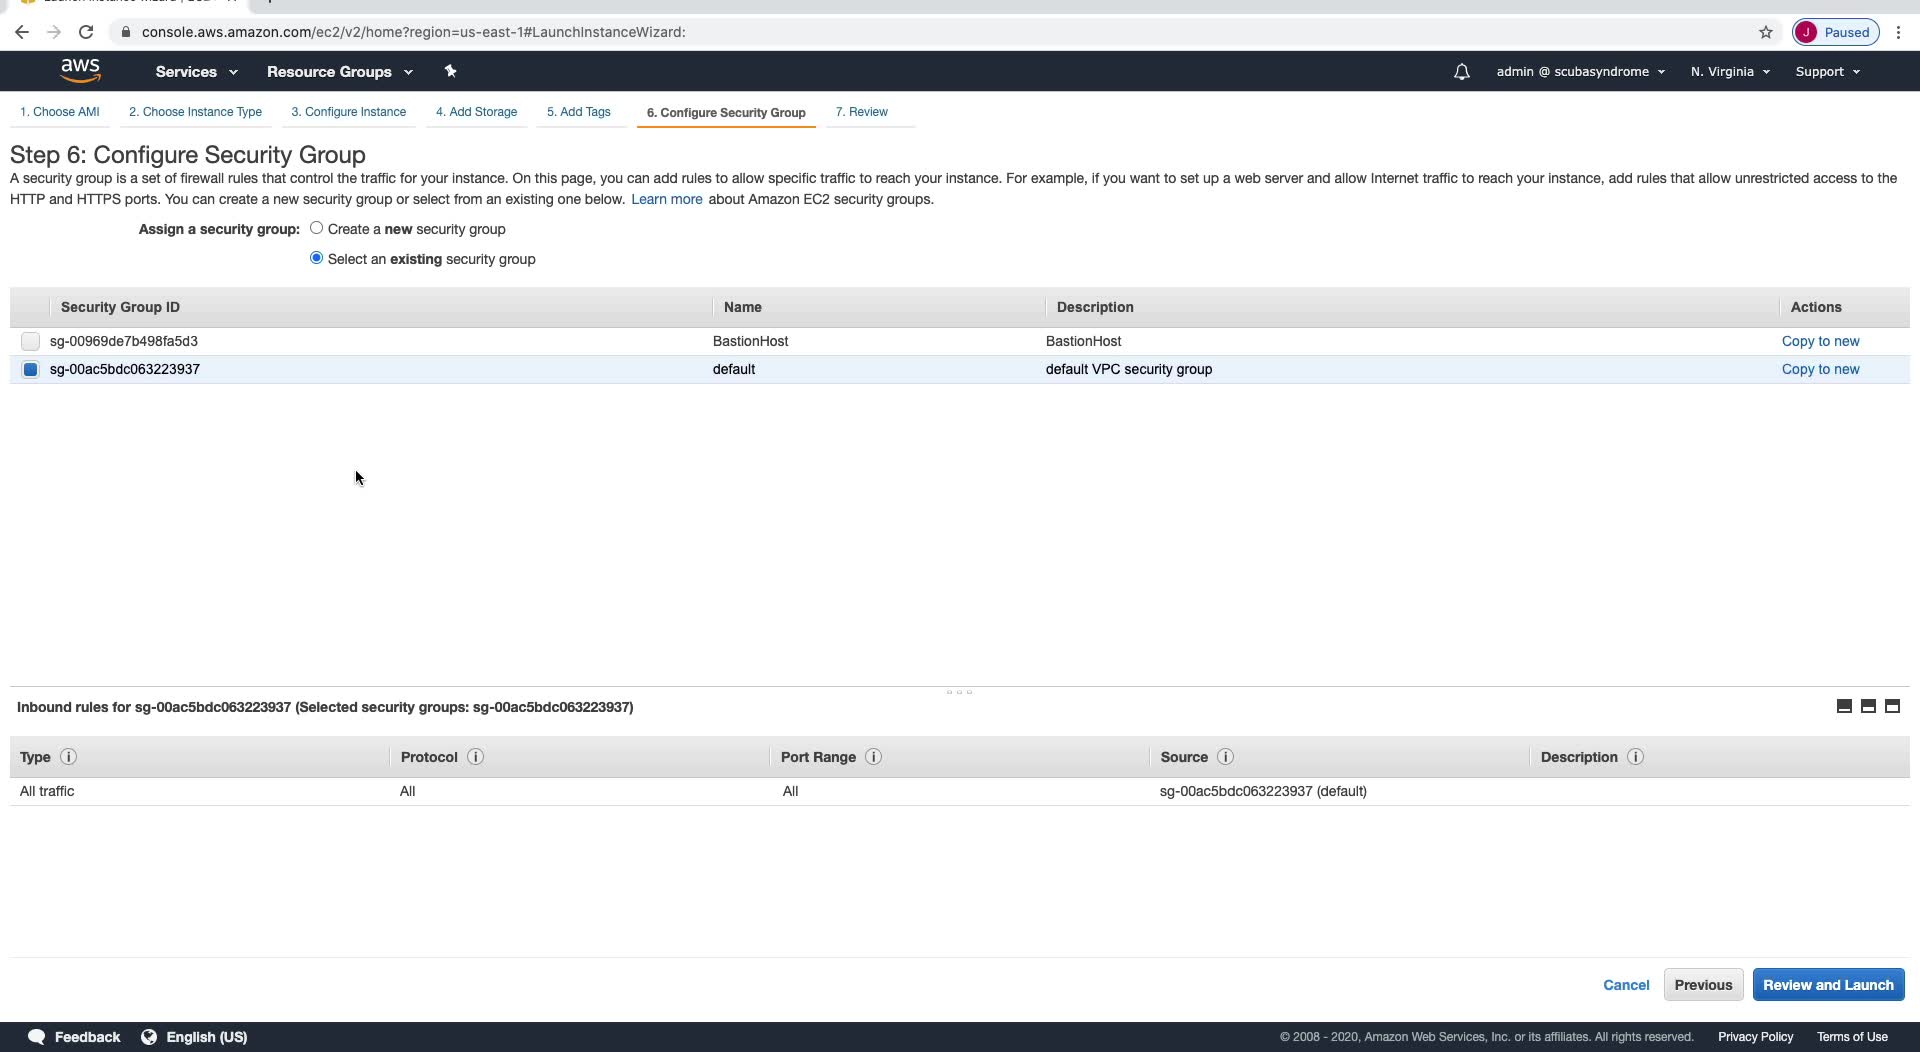Expand the Resource Groups dropdown
1920x1052 pixels.
tap(339, 72)
